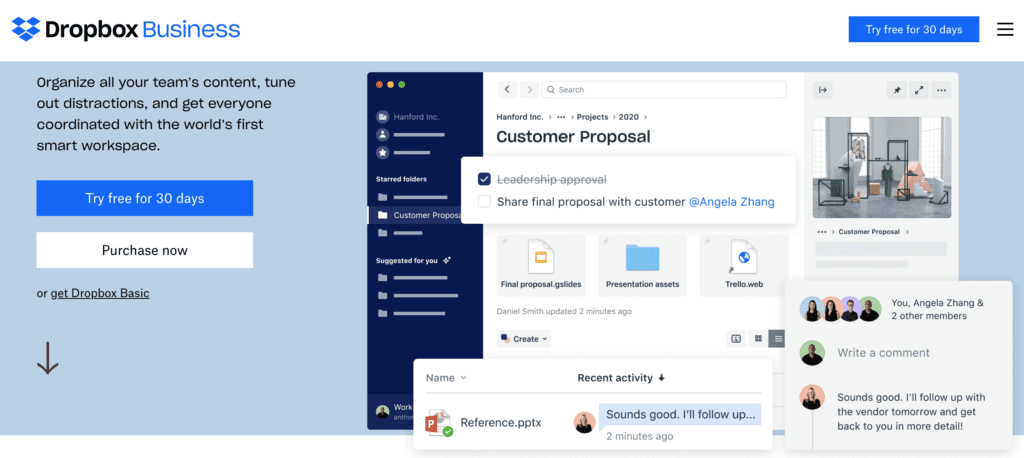Image resolution: width=1024 pixels, height=458 pixels.
Task: Expand the Name column sort chevron
Action: tap(463, 378)
